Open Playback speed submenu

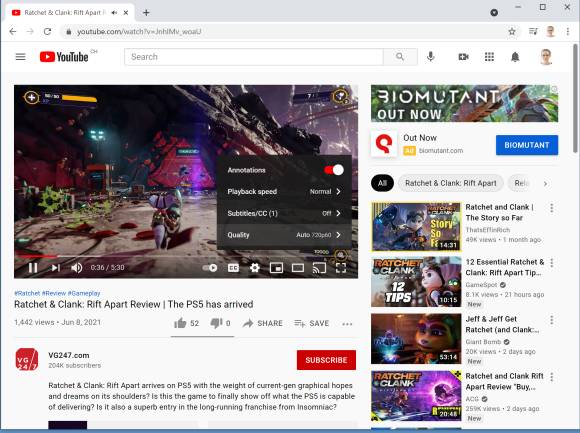pyautogui.click(x=284, y=192)
